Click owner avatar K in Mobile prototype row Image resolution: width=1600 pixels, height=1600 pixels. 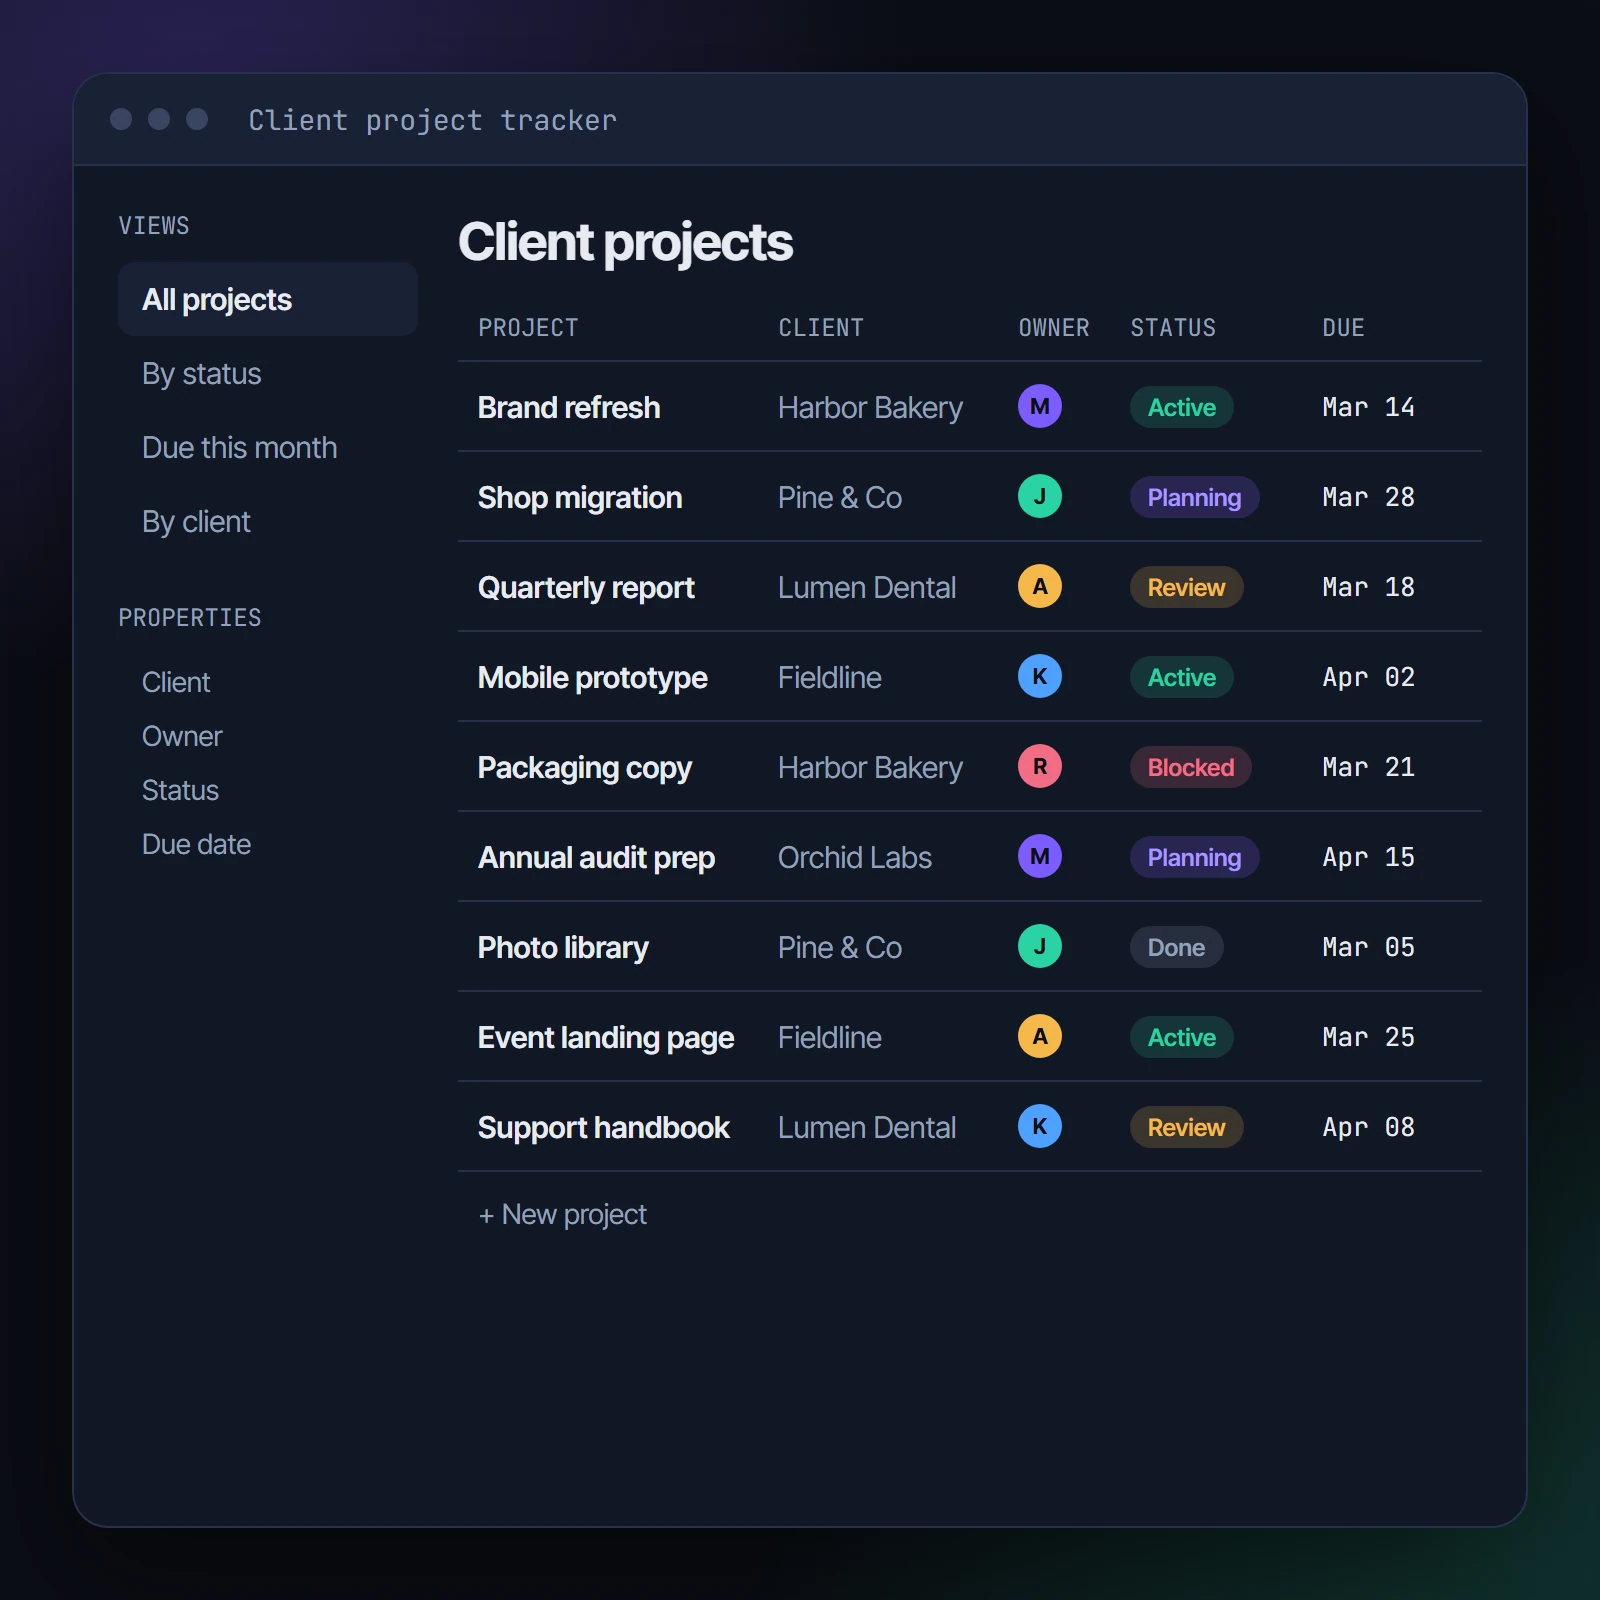click(x=1040, y=676)
